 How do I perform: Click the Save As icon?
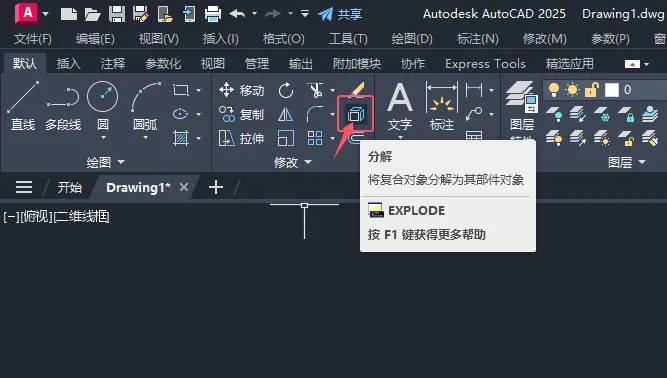(140, 14)
